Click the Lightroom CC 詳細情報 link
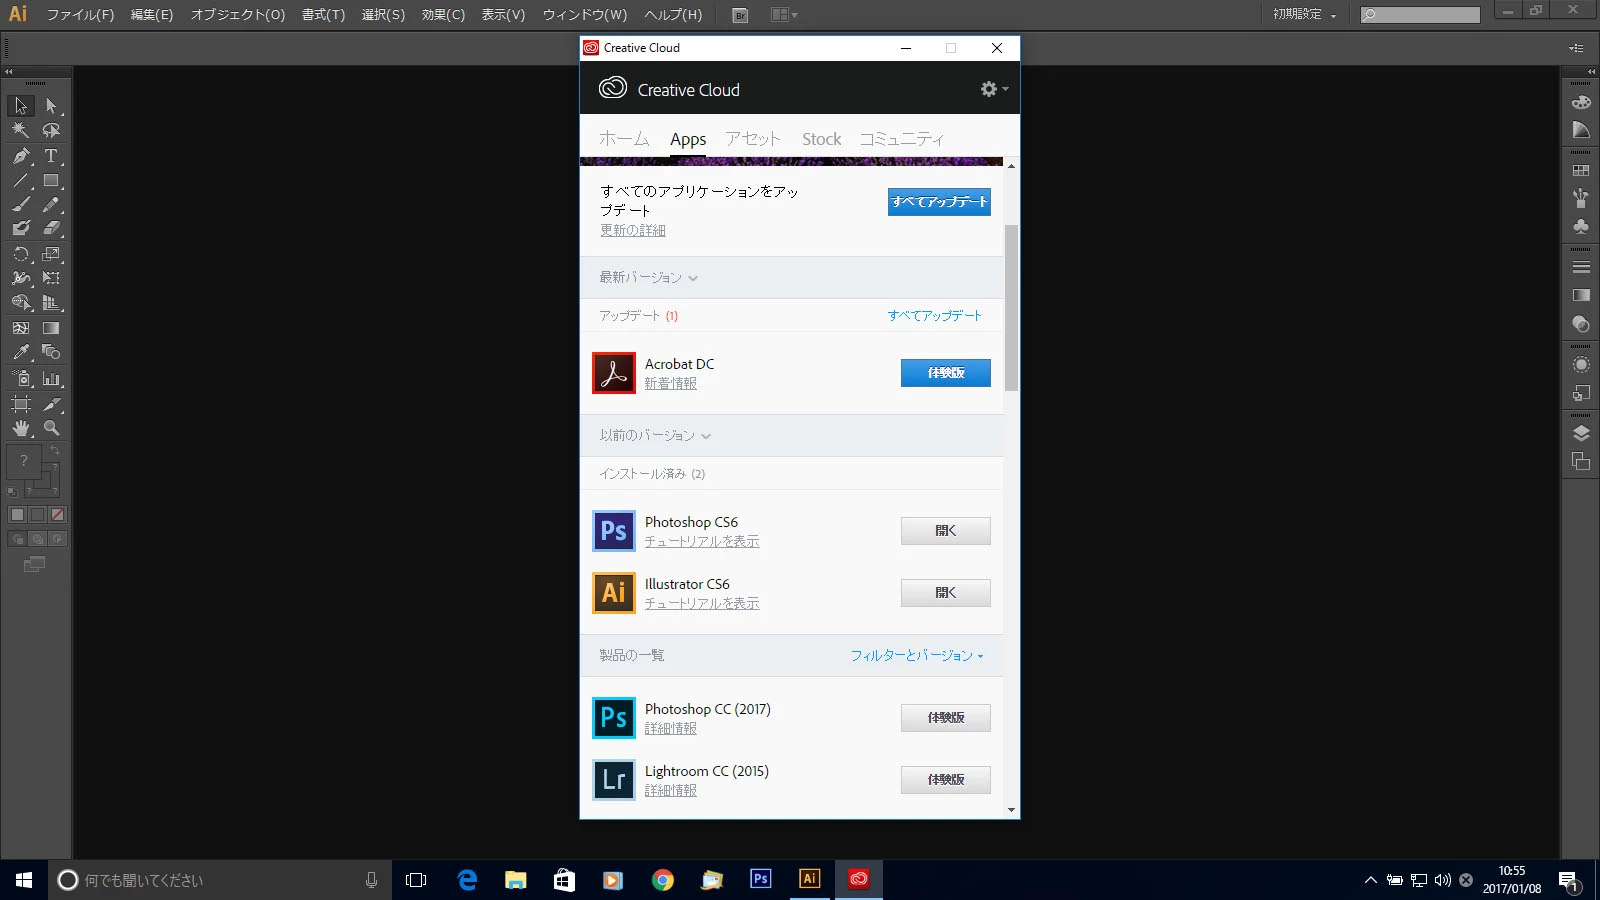Image resolution: width=1600 pixels, height=900 pixels. coord(671,791)
